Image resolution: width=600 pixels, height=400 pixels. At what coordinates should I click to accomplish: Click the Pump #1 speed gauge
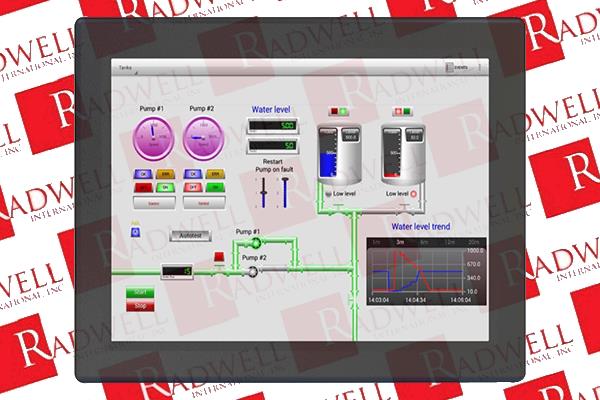(x=153, y=139)
